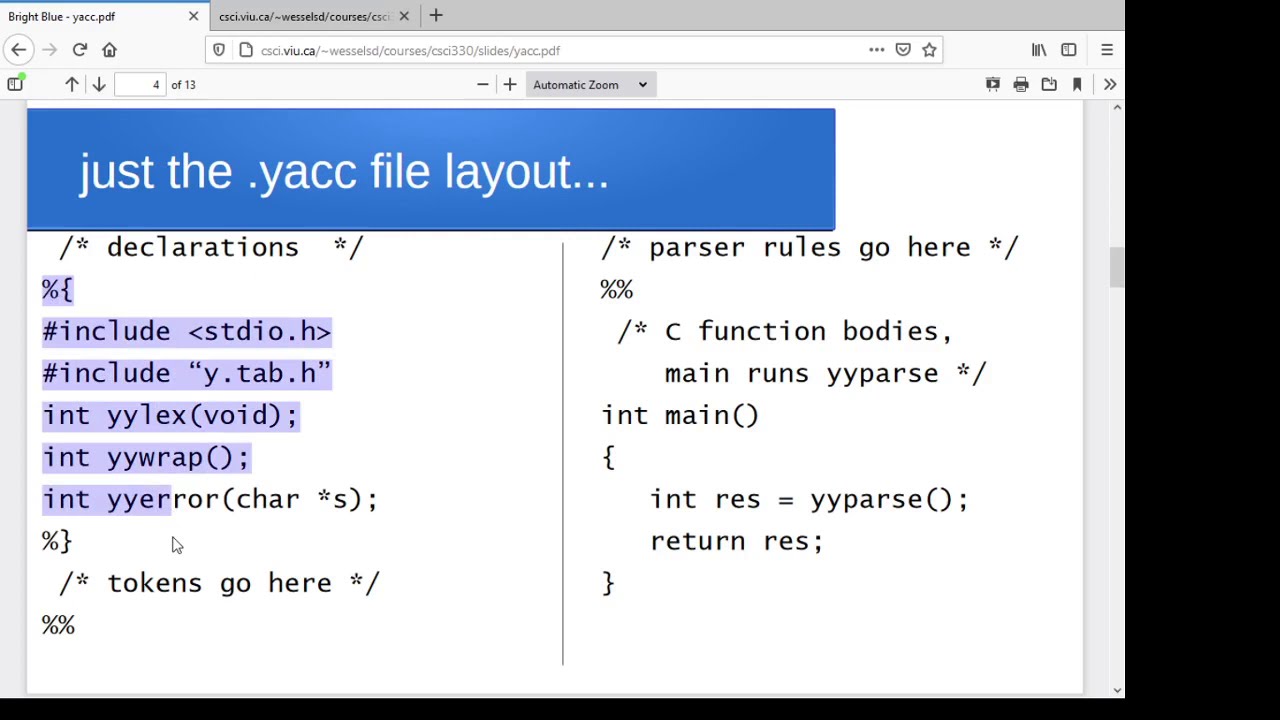Download the PDF file
Viewport: 1280px width, 720px height.
(x=1049, y=85)
